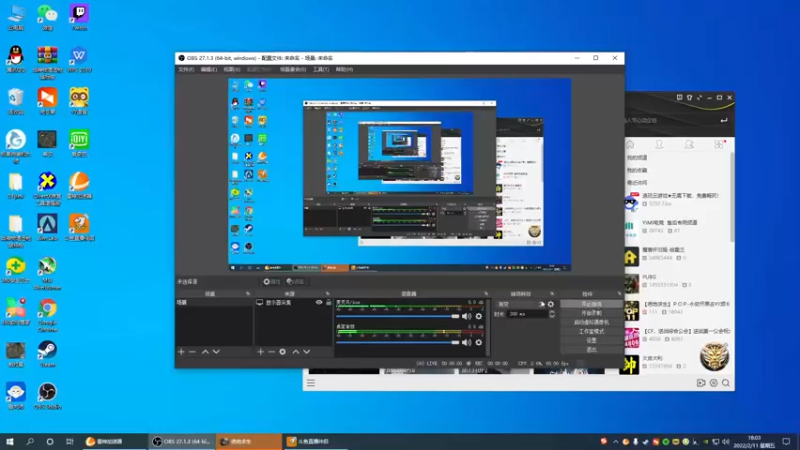Open the Steam desktop shortcut
This screenshot has height=450, width=800.
pos(47,354)
